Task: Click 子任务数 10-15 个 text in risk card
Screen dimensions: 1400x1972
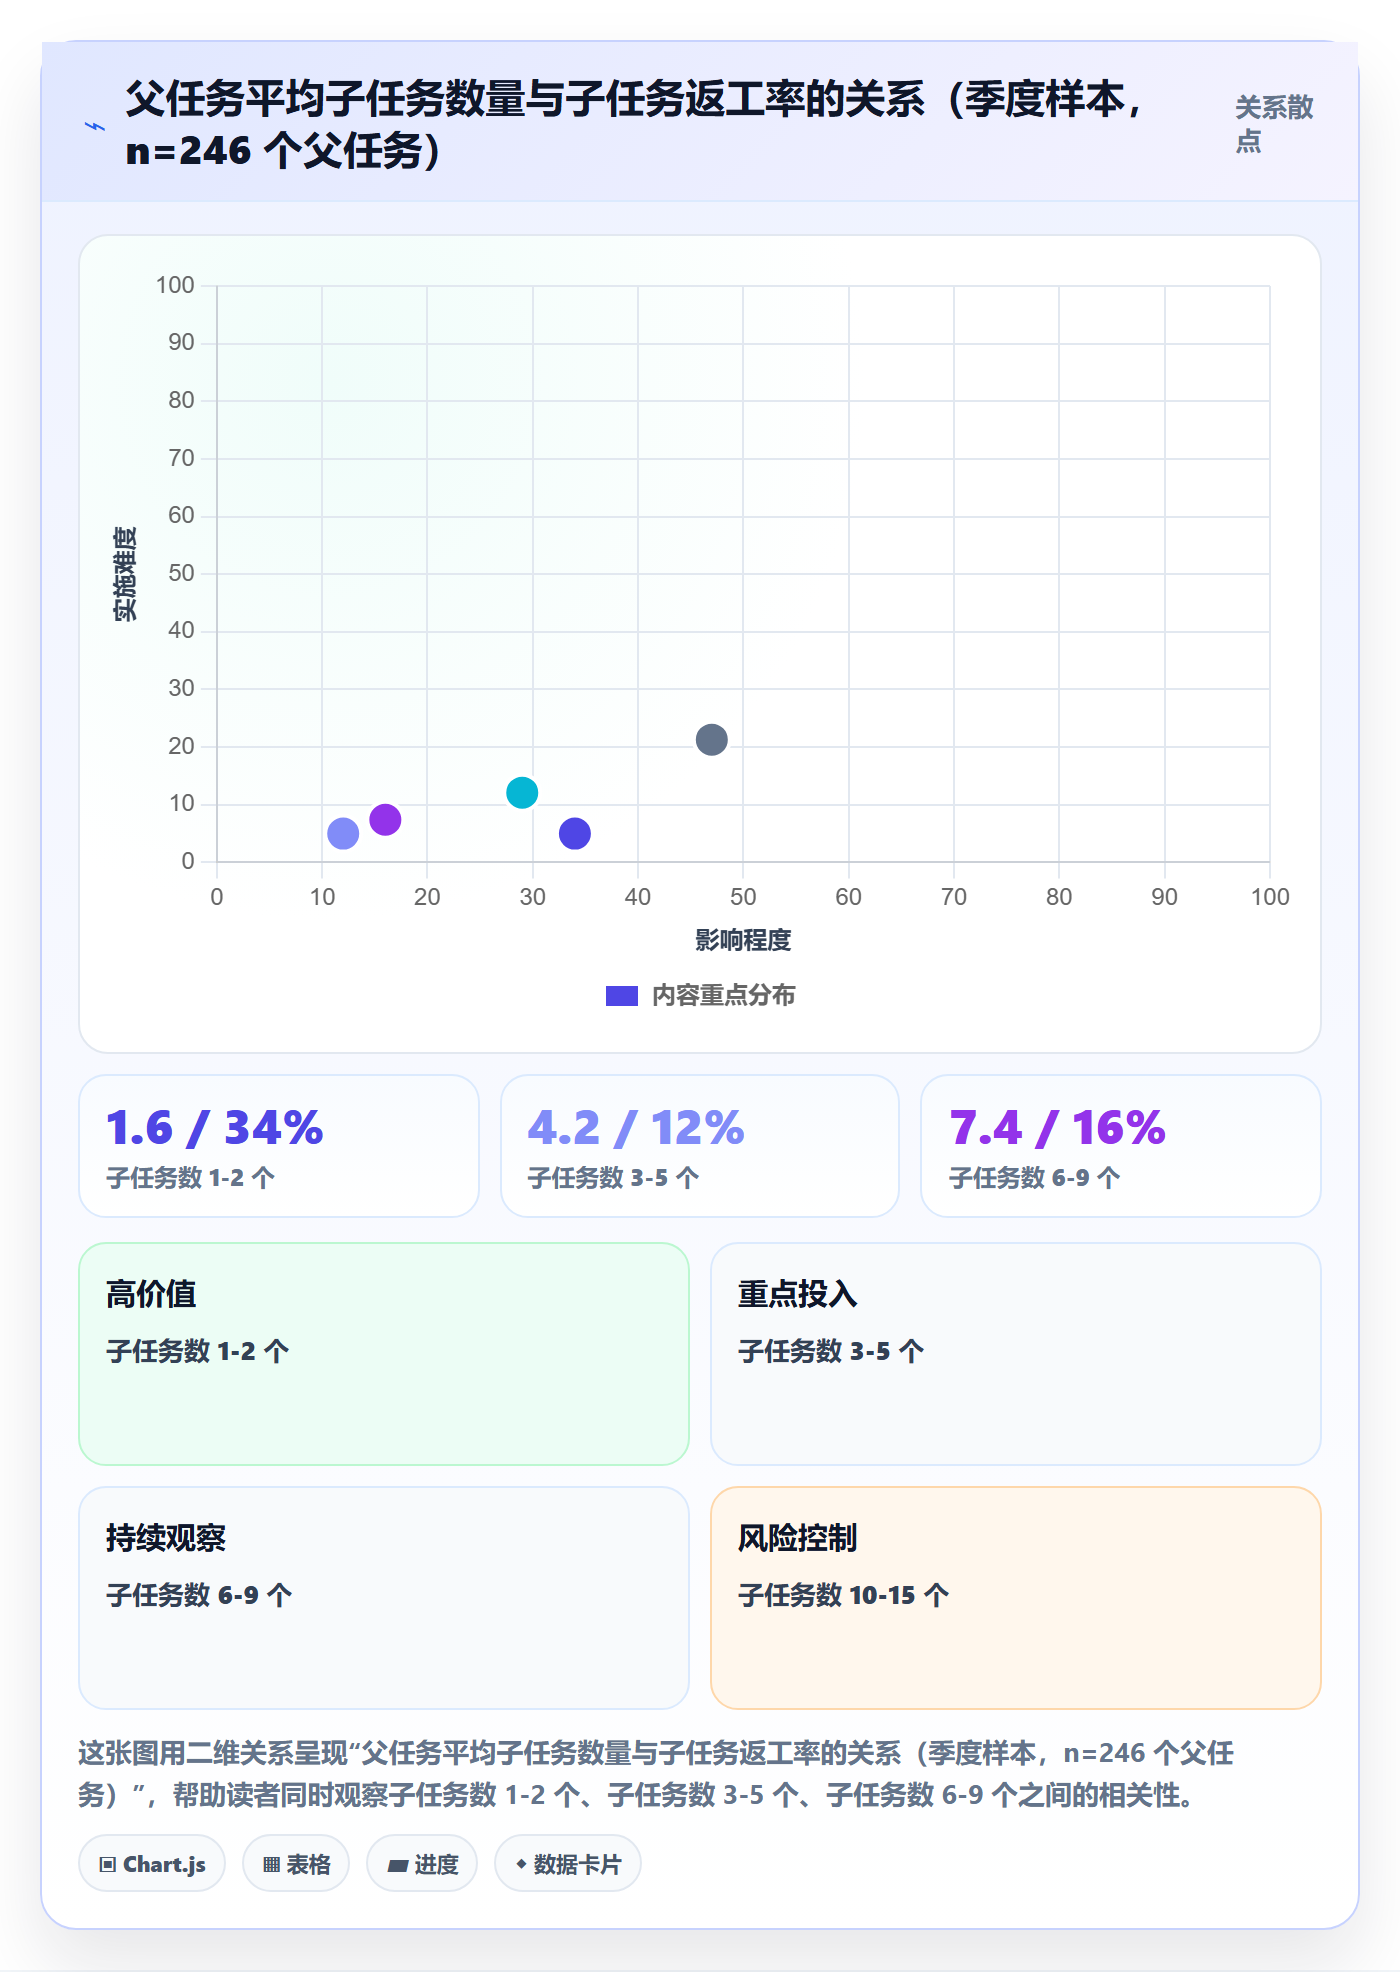Action: point(844,1595)
